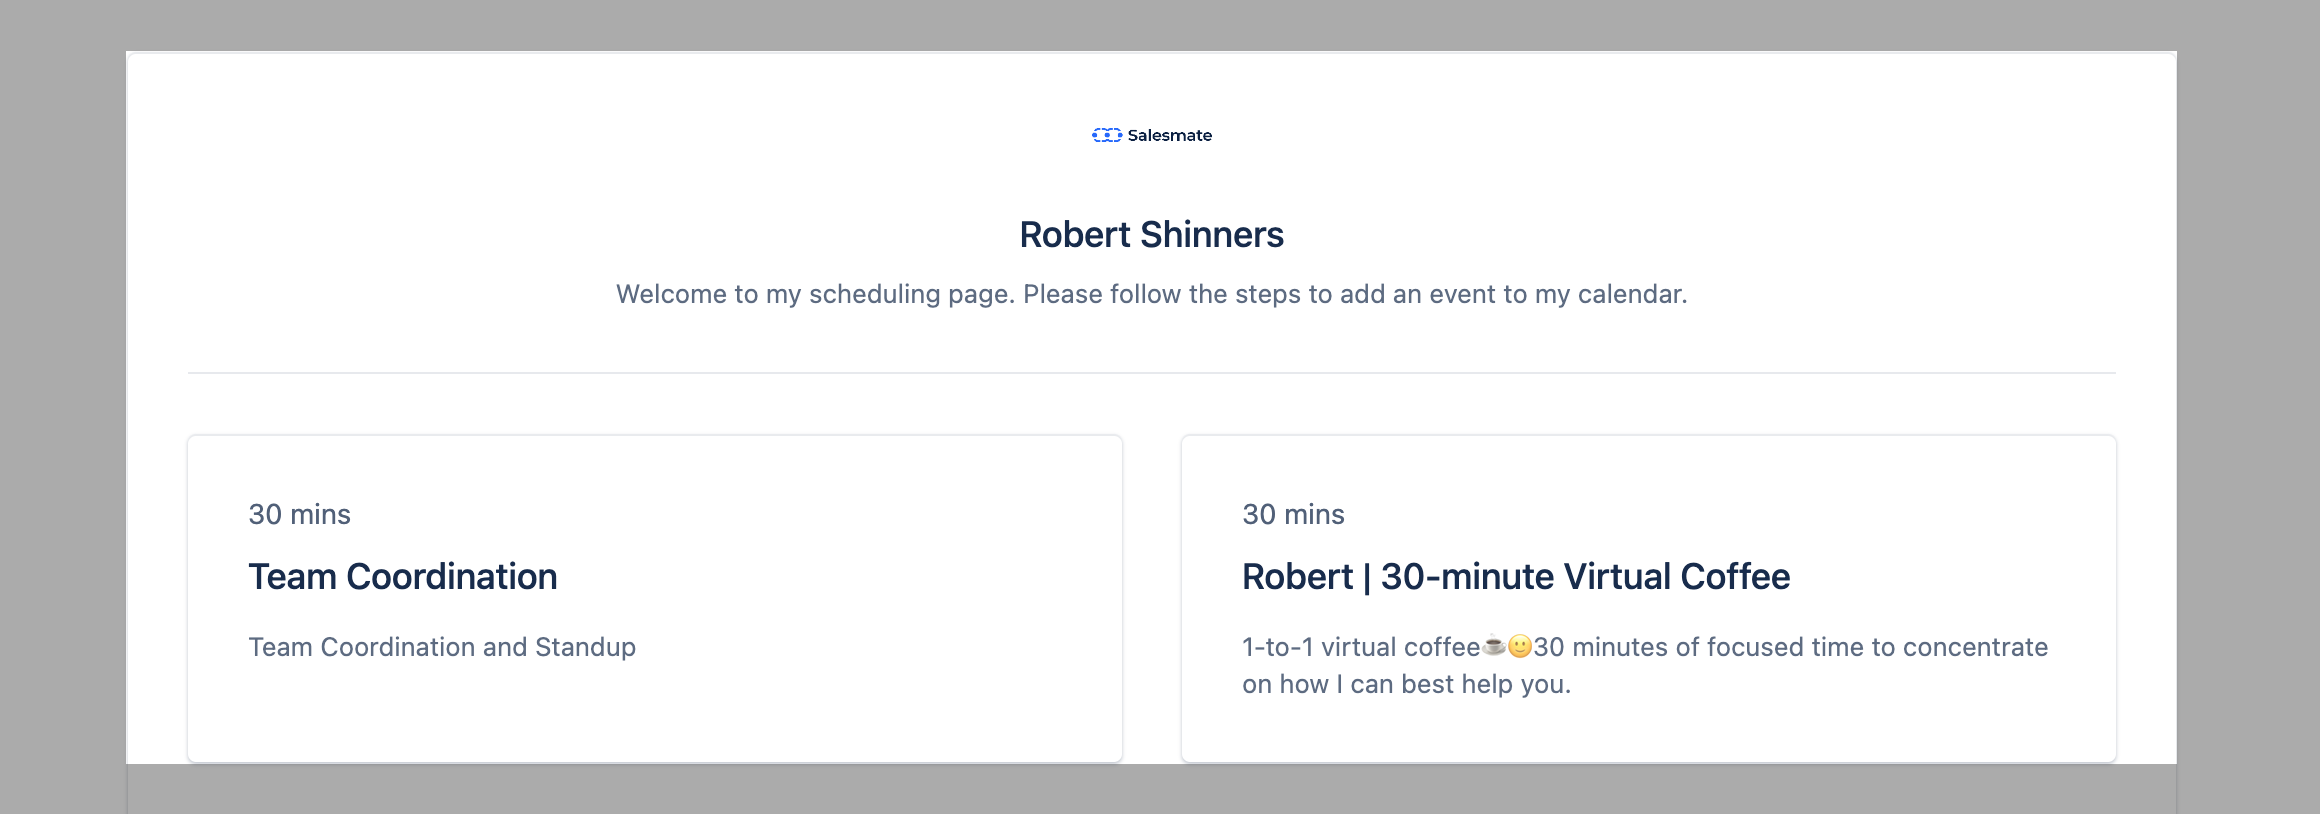This screenshot has height=814, width=2320.
Task: Click the Robert | 30-minute Virtual Coffee title
Action: pyautogui.click(x=1516, y=577)
